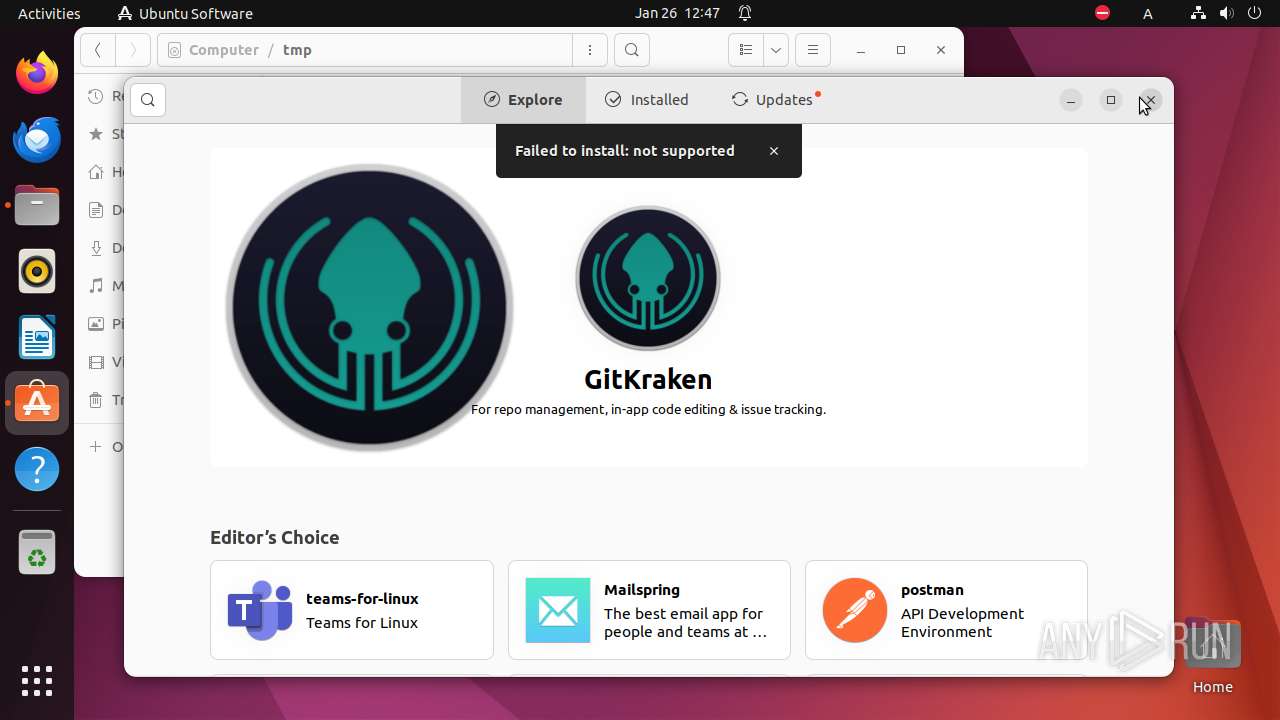The image size is (1280, 720).
Task: Open the Files hamburger menu
Action: coord(813,50)
